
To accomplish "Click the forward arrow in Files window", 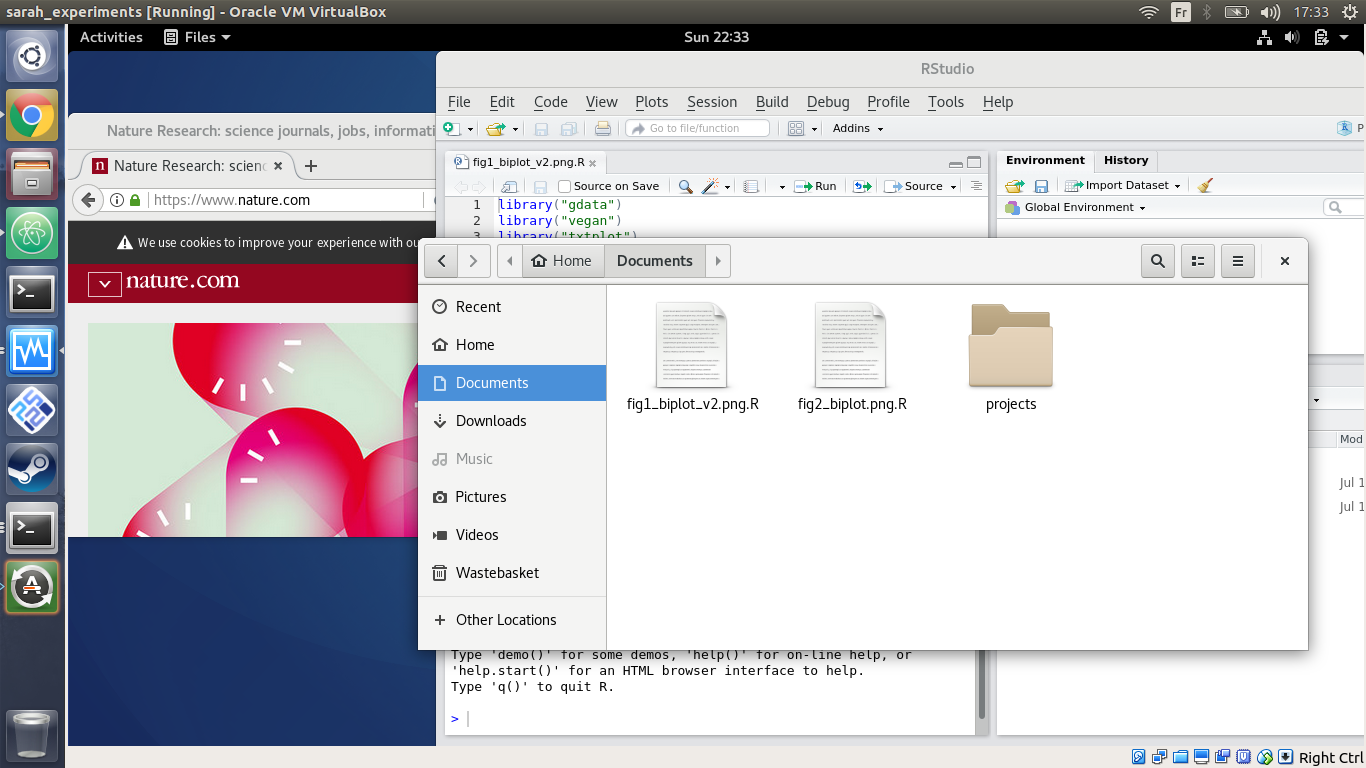I will [474, 261].
